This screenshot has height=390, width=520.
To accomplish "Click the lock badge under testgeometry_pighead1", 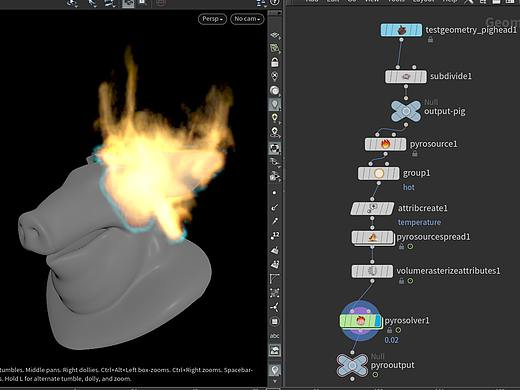I will (x=430, y=40).
